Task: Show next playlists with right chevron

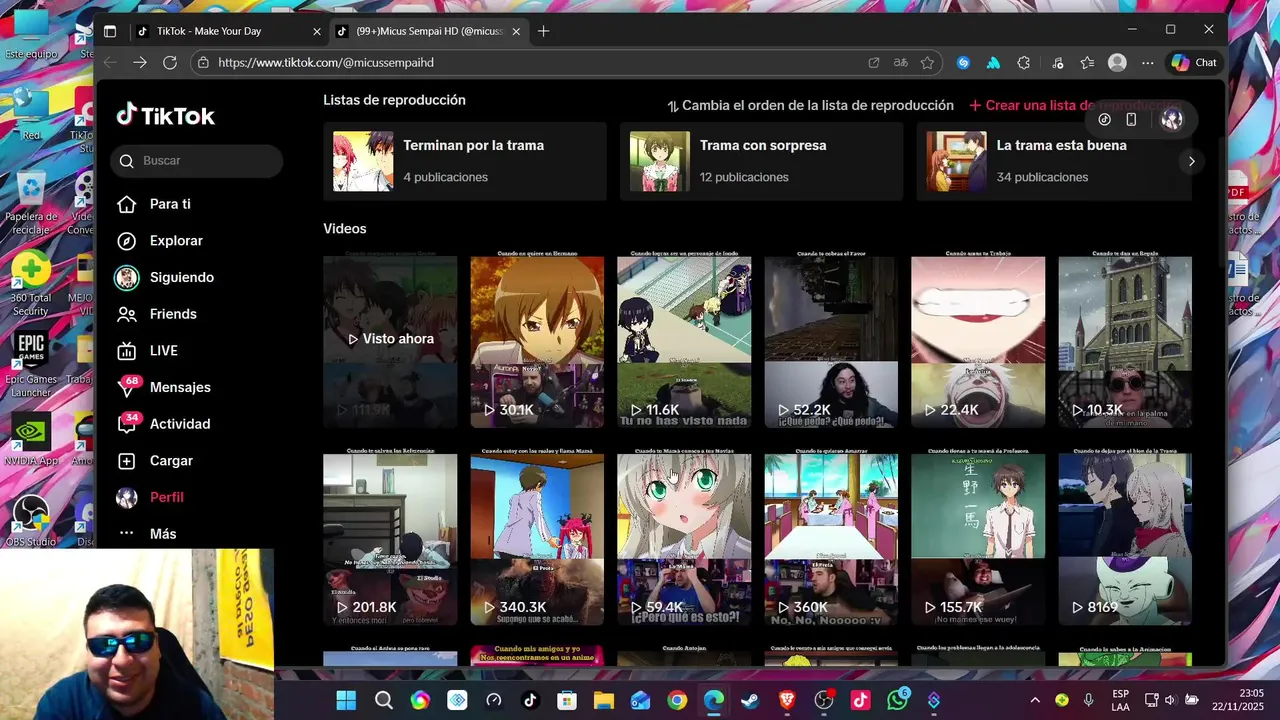Action: [x=1191, y=161]
